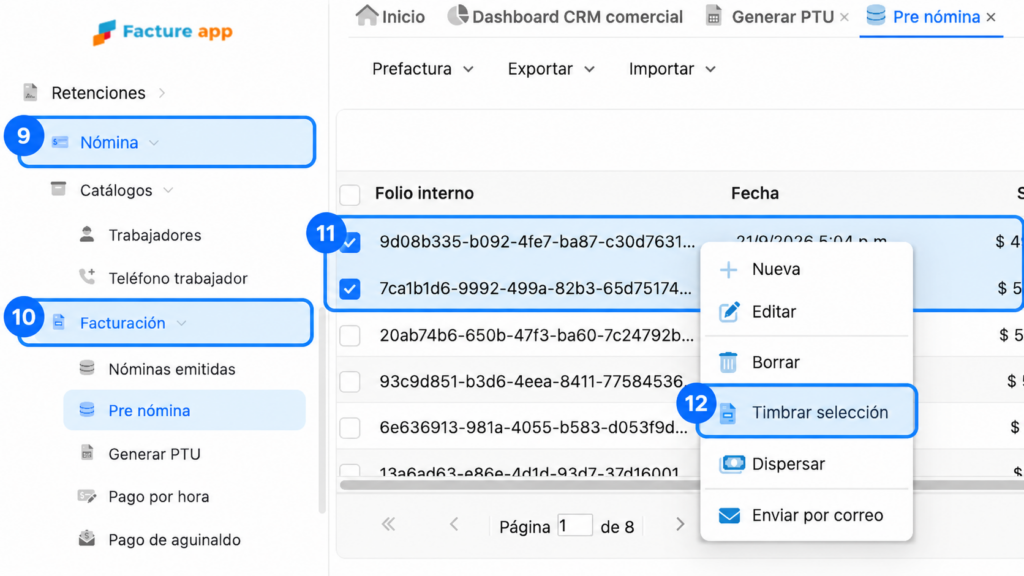Click the Página number input field

coord(575,526)
